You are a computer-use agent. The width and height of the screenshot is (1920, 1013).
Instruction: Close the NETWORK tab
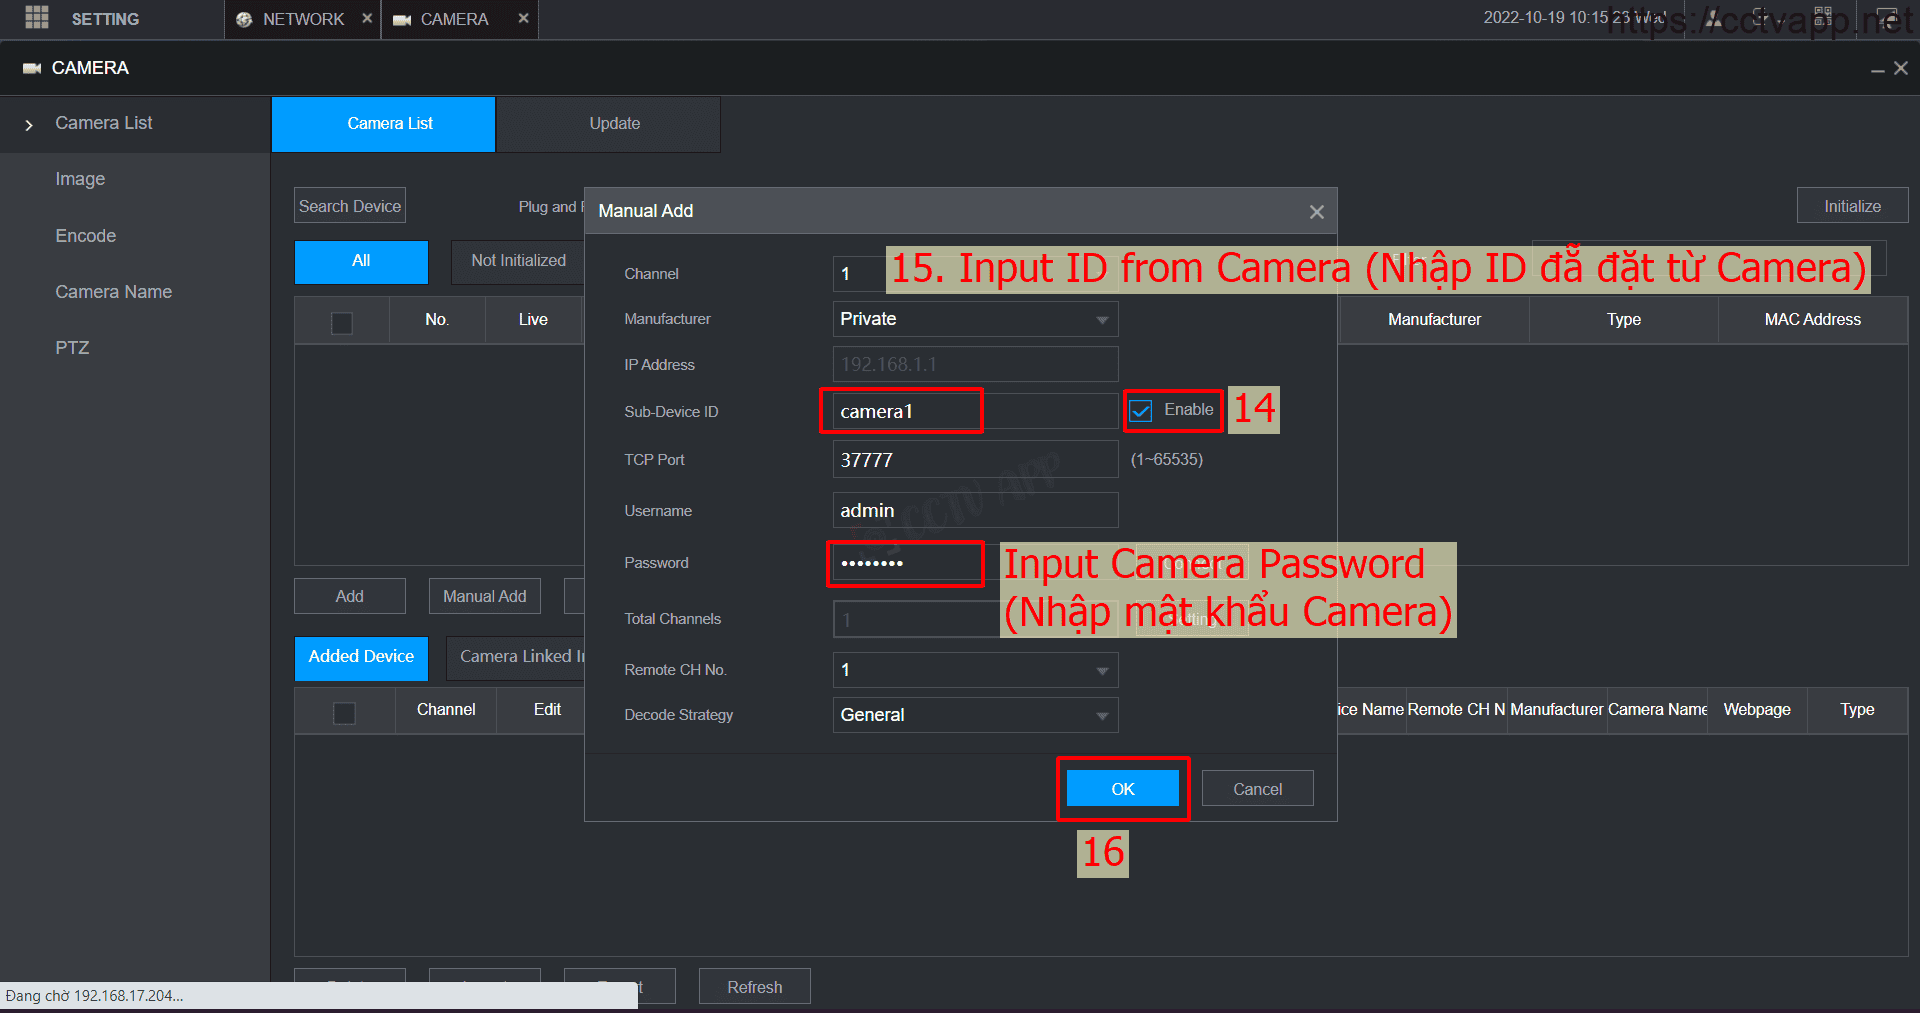pyautogui.click(x=367, y=18)
